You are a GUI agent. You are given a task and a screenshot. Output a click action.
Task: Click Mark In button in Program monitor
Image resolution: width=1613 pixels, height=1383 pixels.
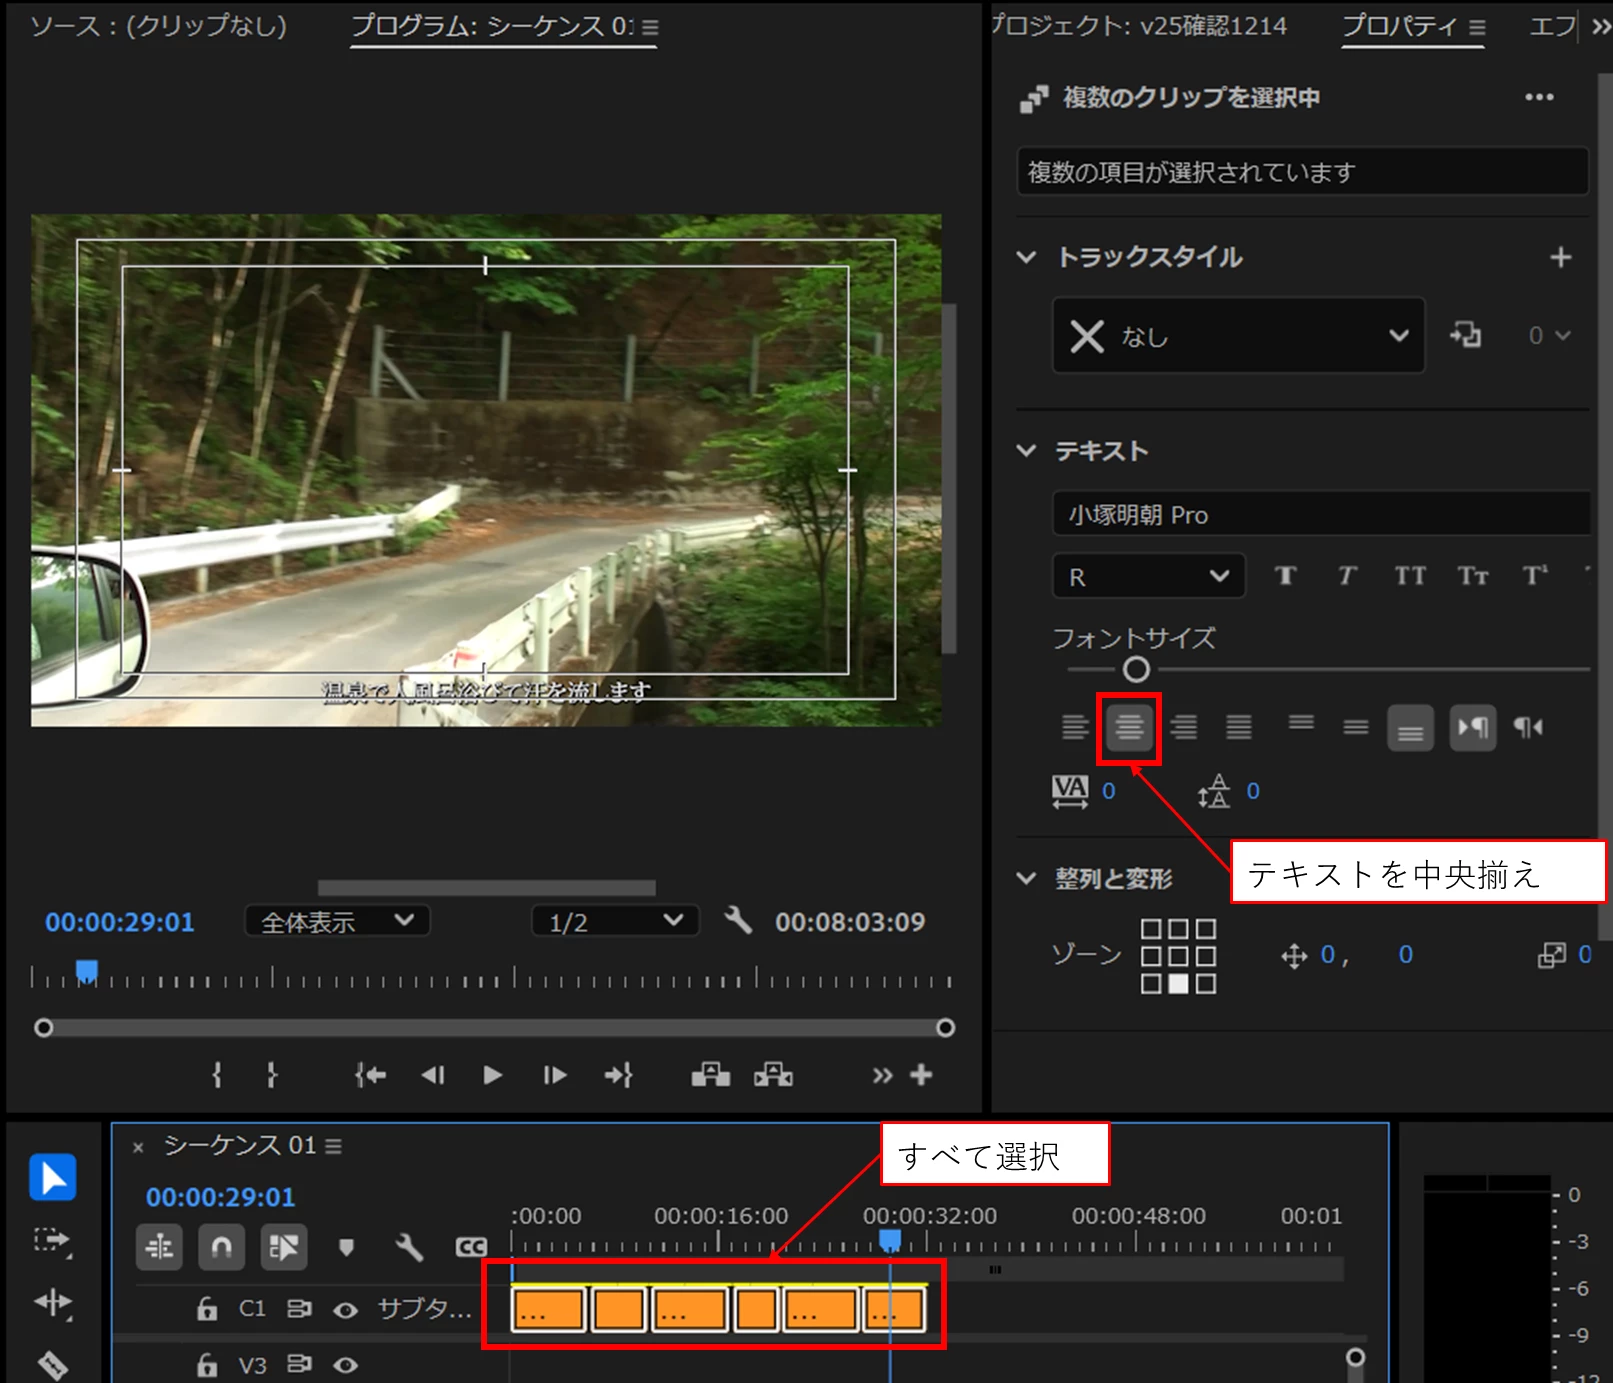point(217,1075)
